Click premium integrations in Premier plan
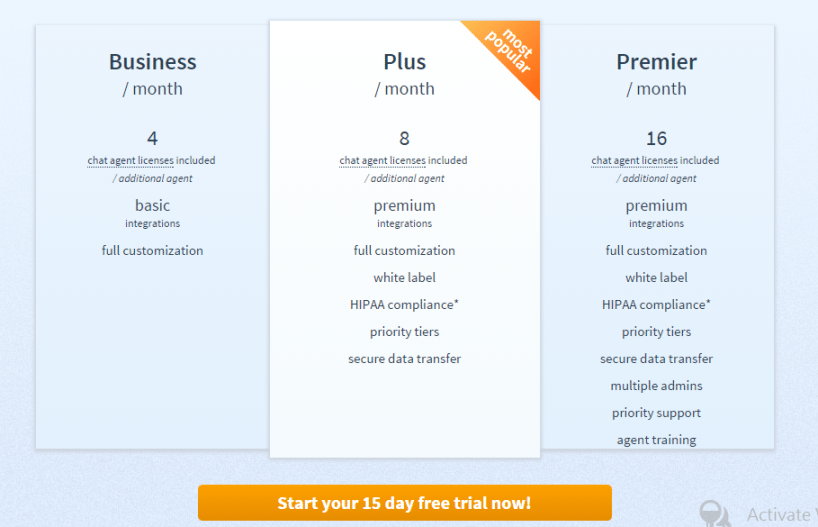Image resolution: width=818 pixels, height=527 pixels. pyautogui.click(x=656, y=213)
